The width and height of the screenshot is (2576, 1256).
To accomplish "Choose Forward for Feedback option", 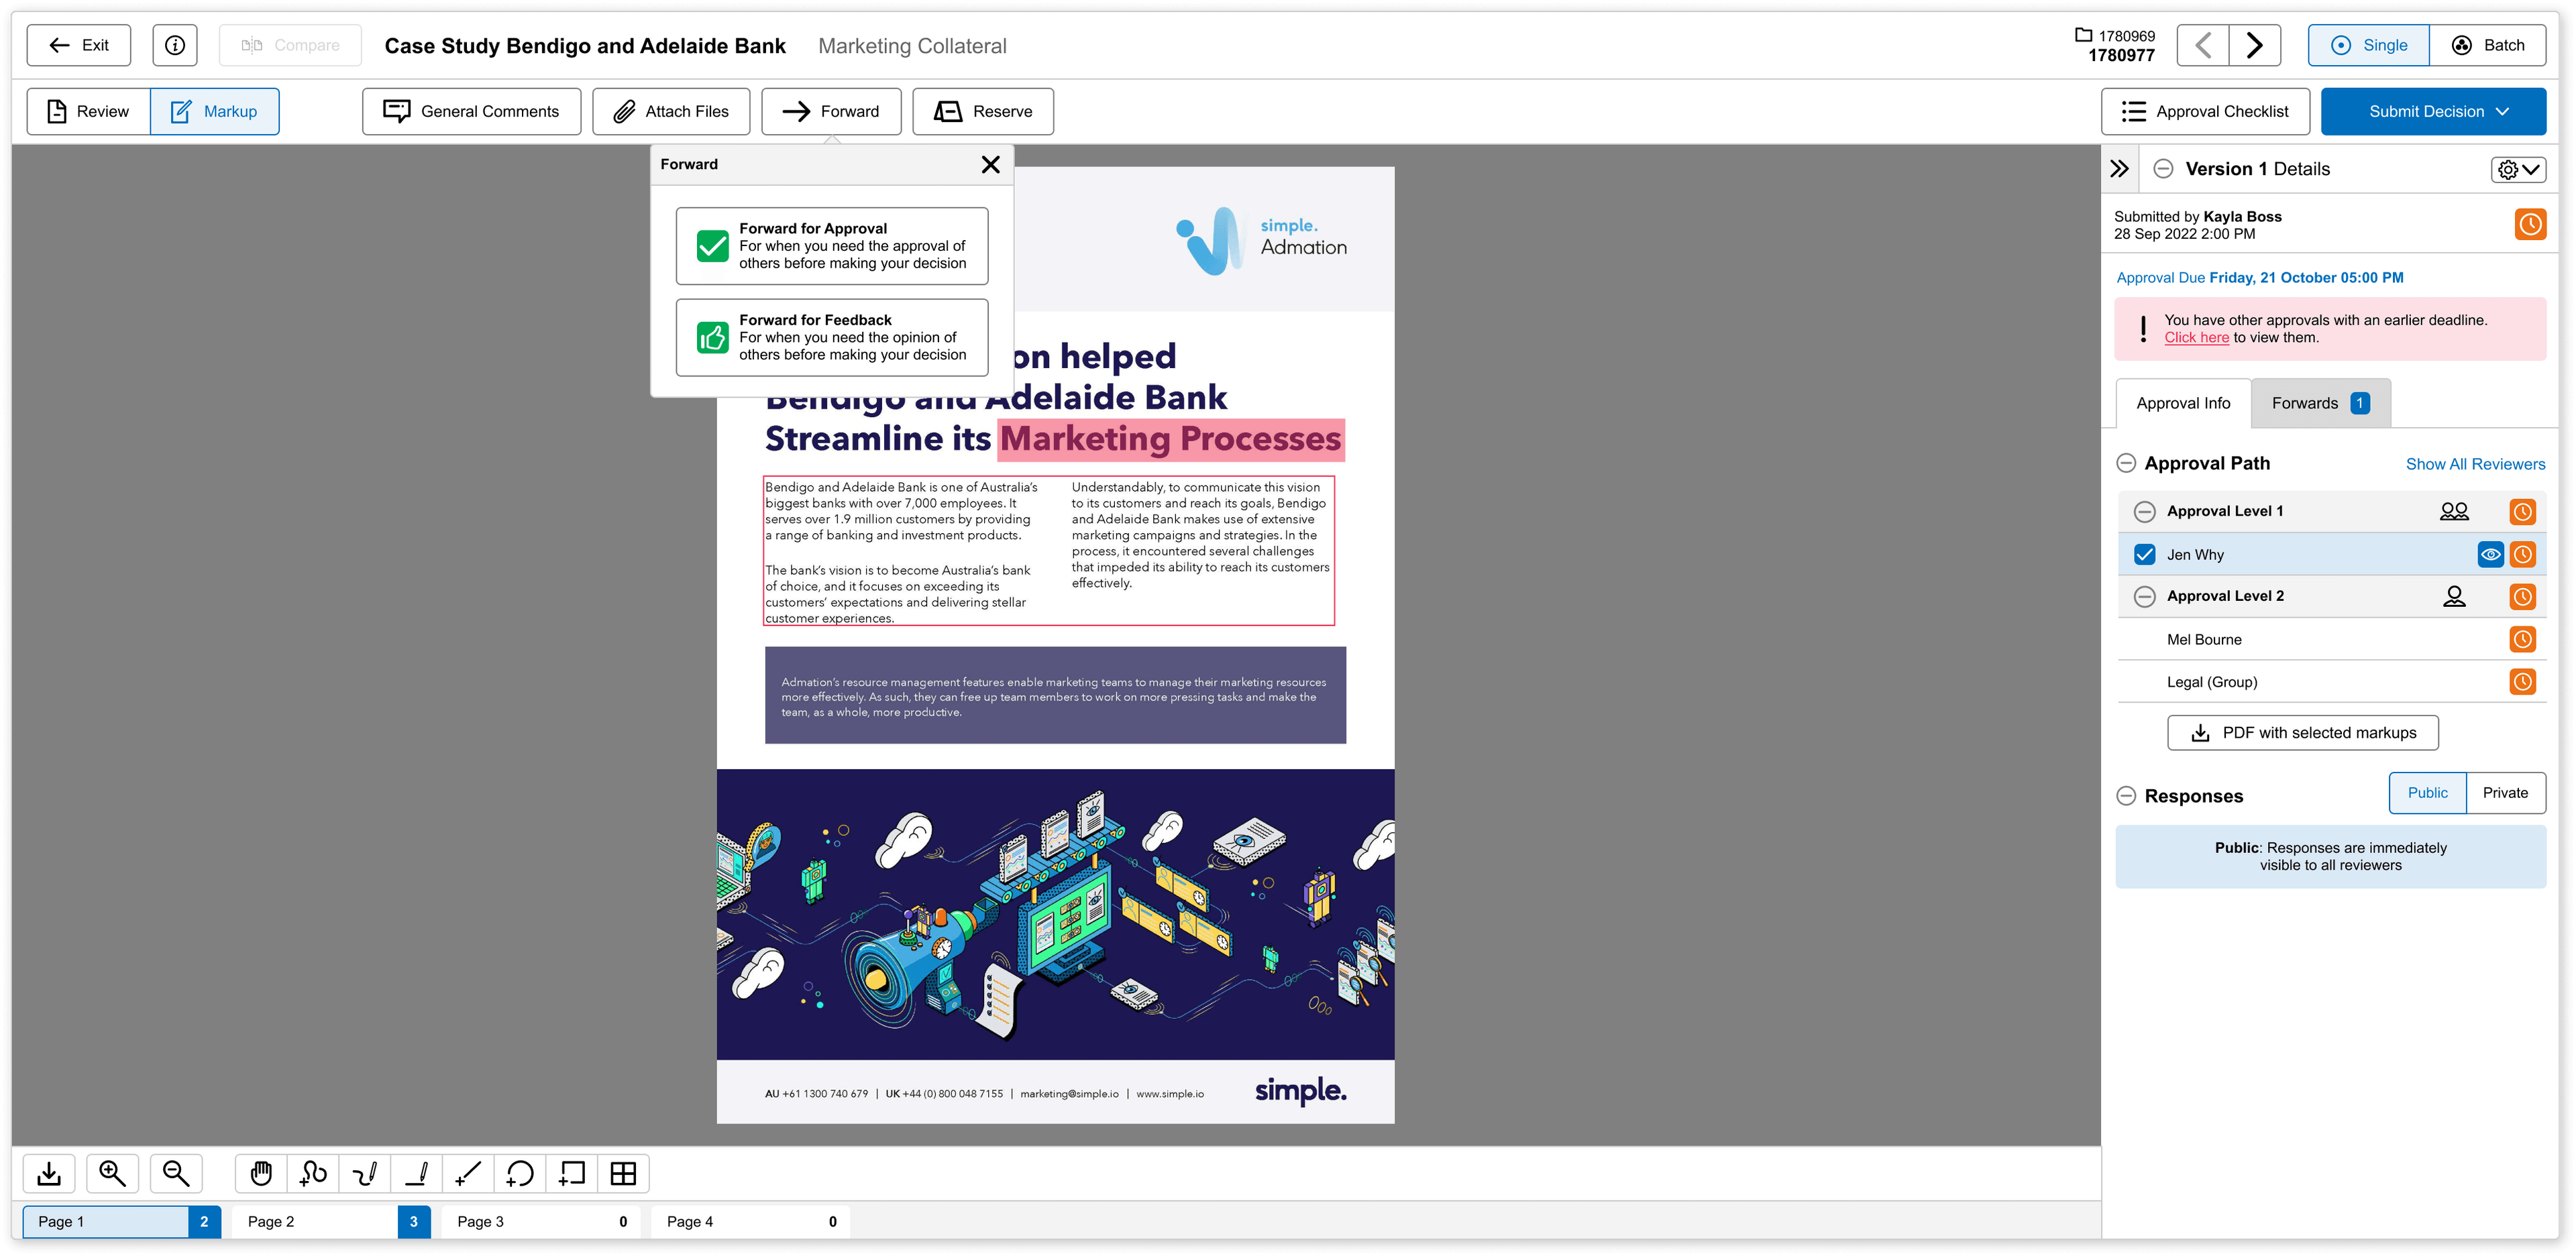I will [832, 337].
